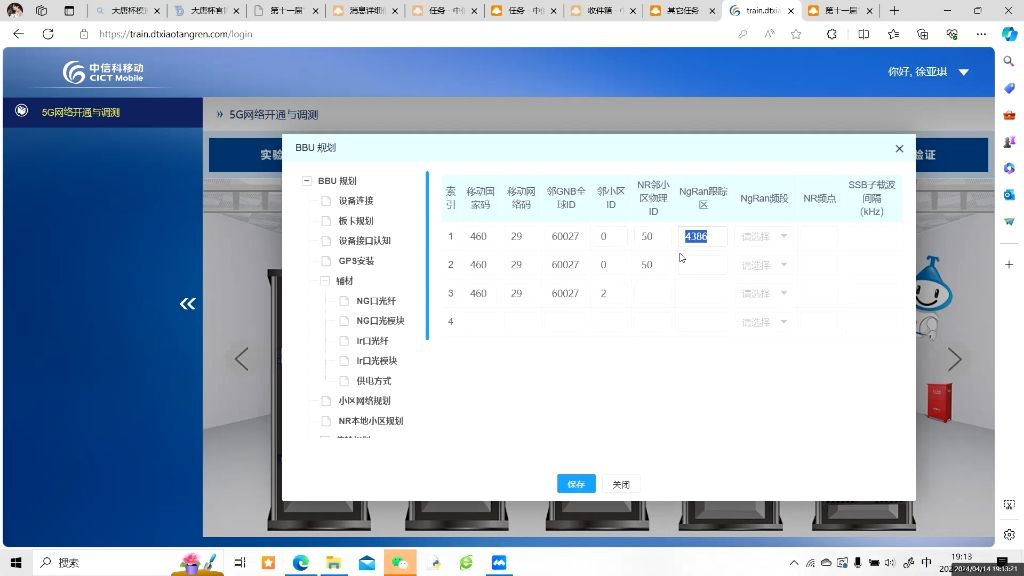1024x576 pixels.
Task: Open the browser extensions puzzle icon
Action: tap(831, 34)
